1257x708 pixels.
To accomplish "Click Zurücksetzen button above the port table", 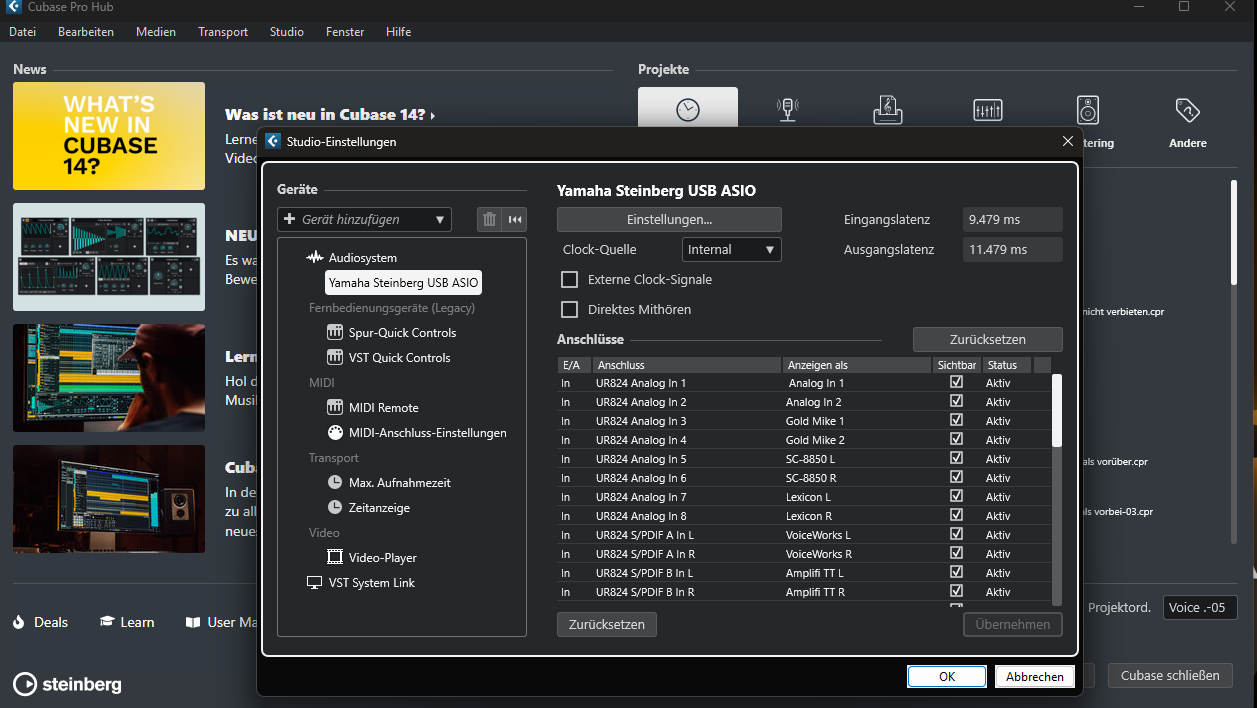I will tap(988, 339).
